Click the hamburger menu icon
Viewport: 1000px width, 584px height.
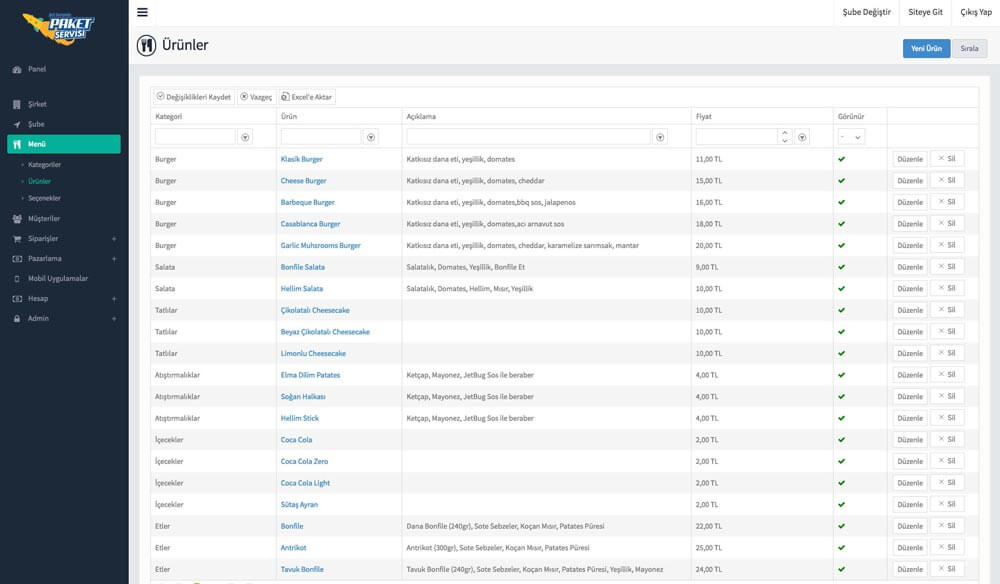tap(143, 12)
